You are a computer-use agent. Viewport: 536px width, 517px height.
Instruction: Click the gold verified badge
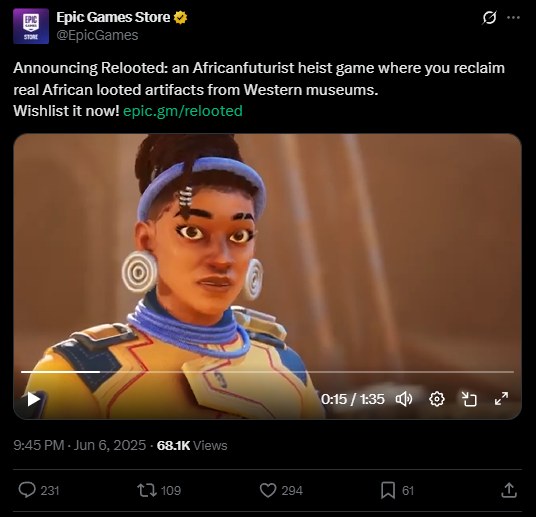[x=180, y=17]
